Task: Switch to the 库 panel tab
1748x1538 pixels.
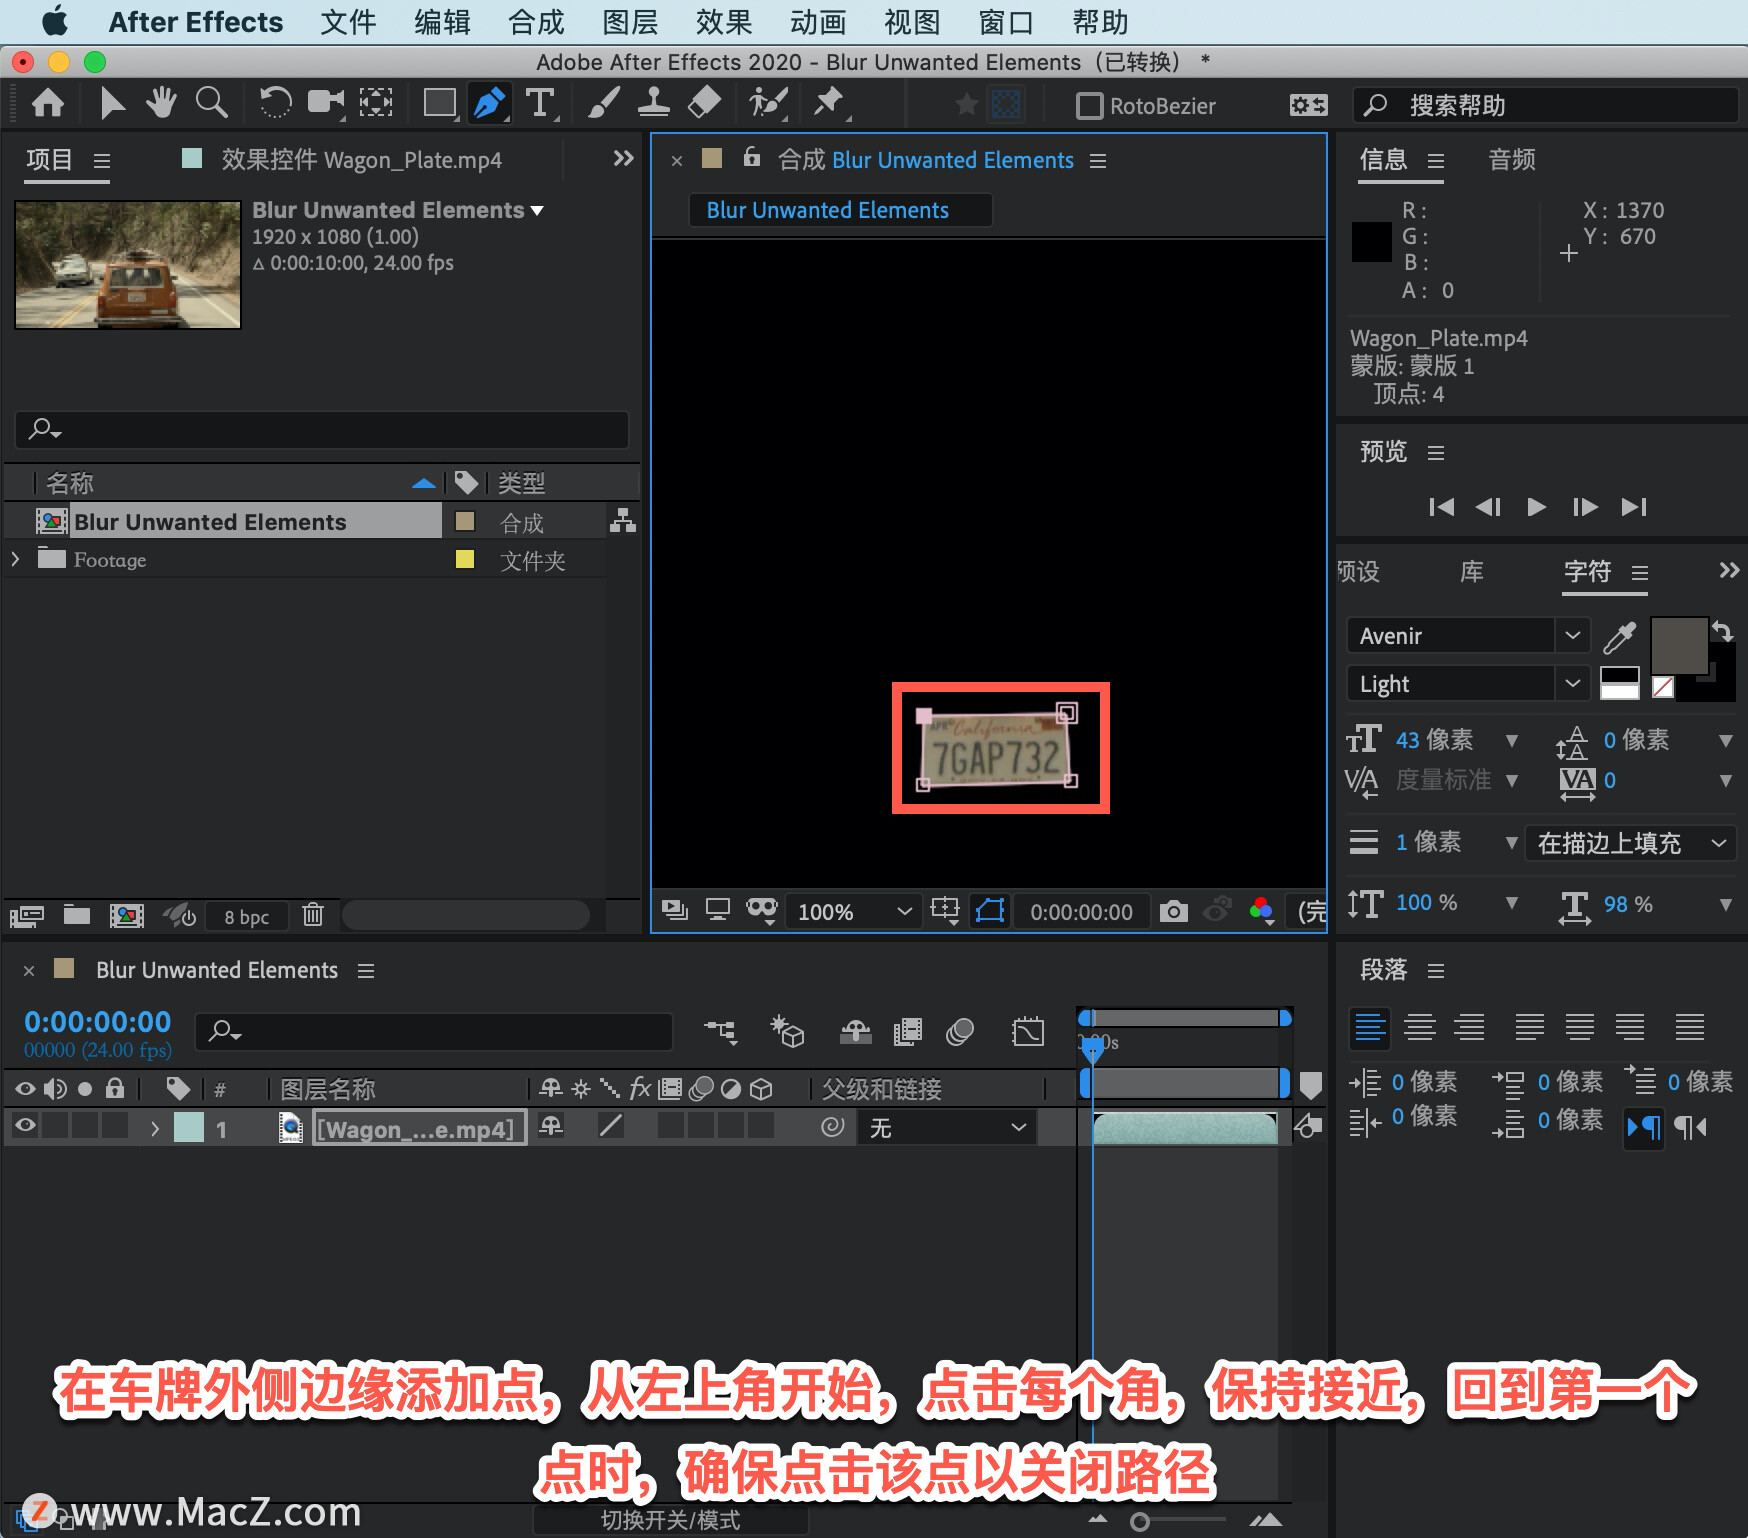Action: (x=1472, y=572)
